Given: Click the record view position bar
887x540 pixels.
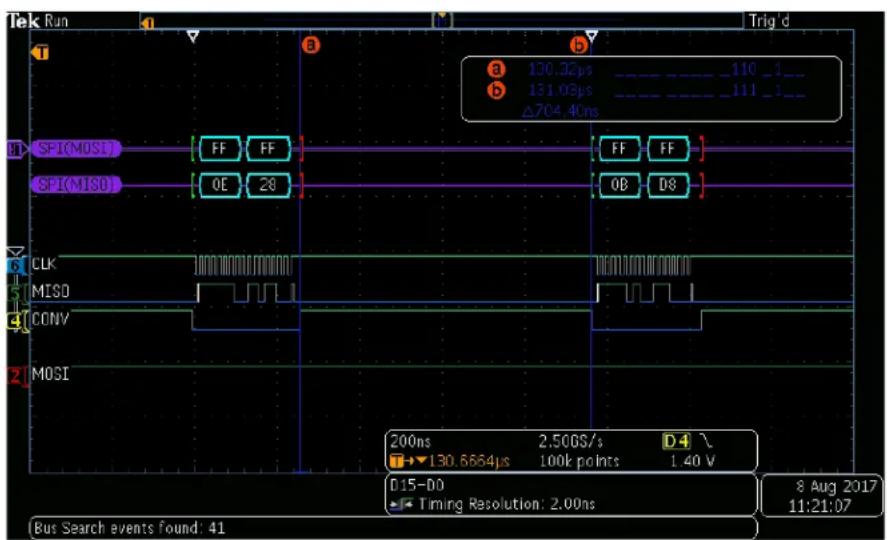Looking at the screenshot, I should tap(441, 21).
